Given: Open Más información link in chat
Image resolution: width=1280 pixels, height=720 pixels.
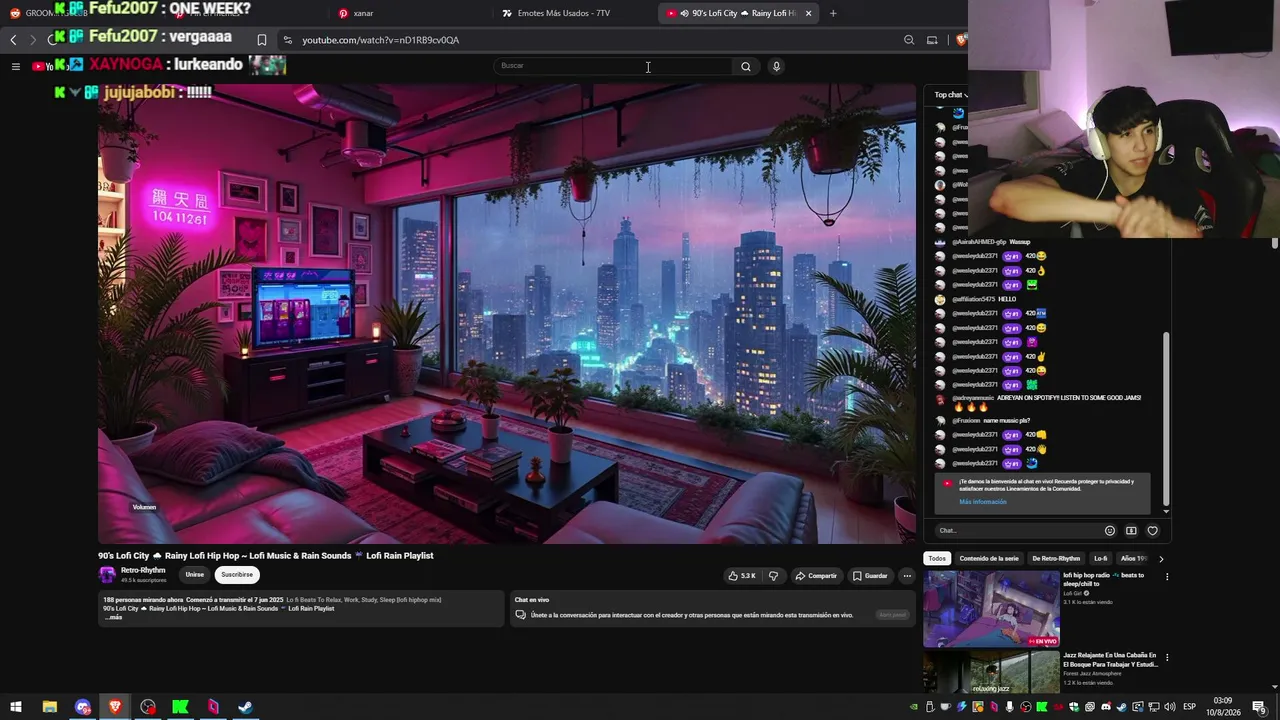Looking at the screenshot, I should [983, 502].
